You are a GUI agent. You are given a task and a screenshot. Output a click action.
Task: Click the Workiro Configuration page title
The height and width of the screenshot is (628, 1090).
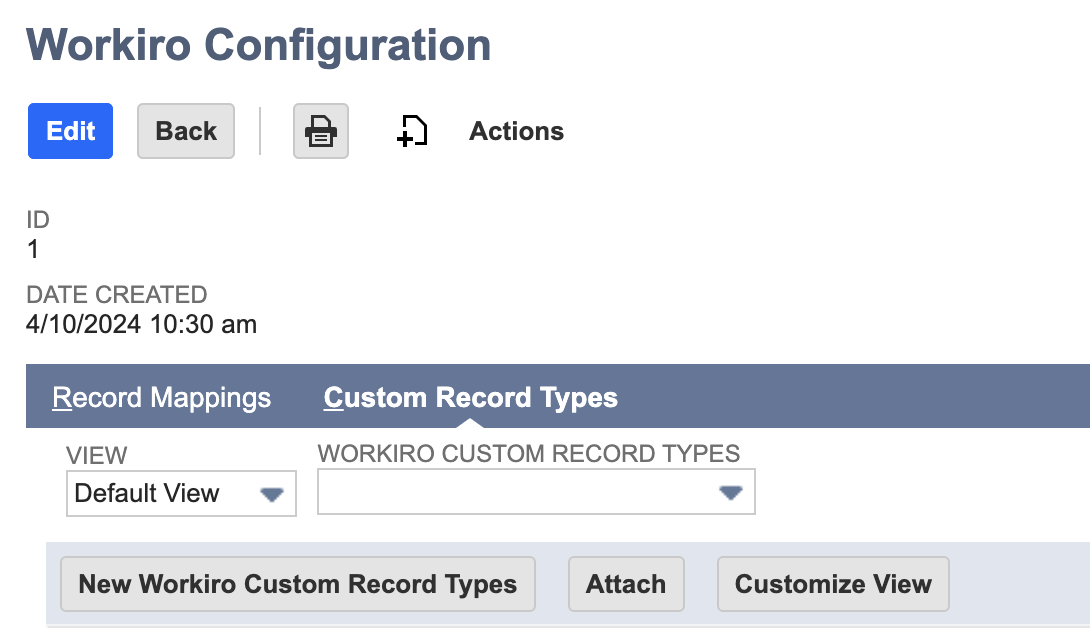(259, 44)
